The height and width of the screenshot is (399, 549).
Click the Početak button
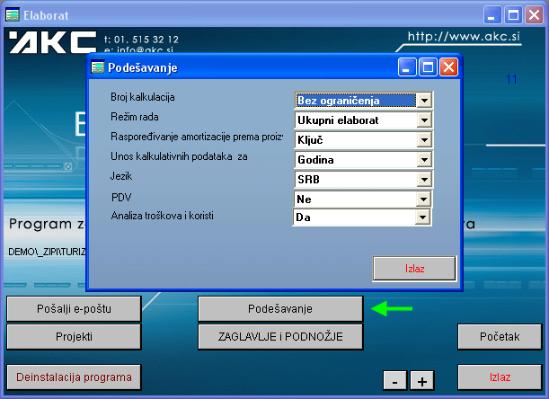coord(500,337)
